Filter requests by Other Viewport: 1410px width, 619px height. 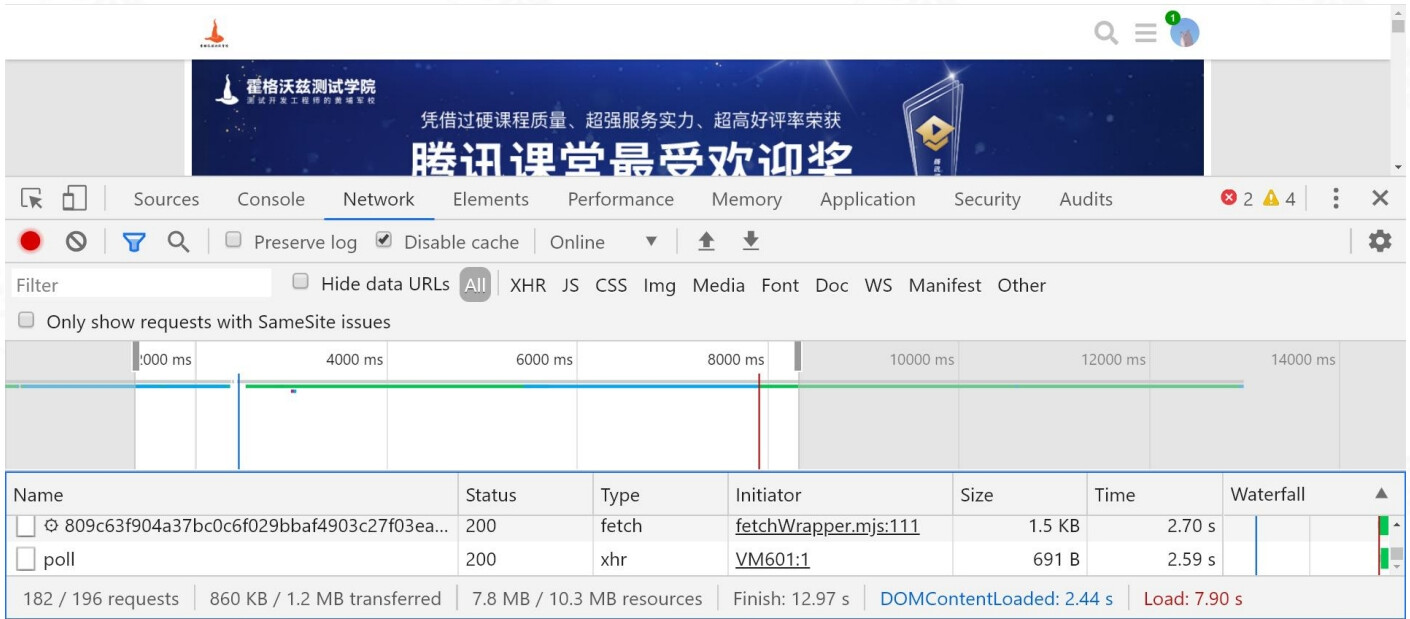(1021, 285)
